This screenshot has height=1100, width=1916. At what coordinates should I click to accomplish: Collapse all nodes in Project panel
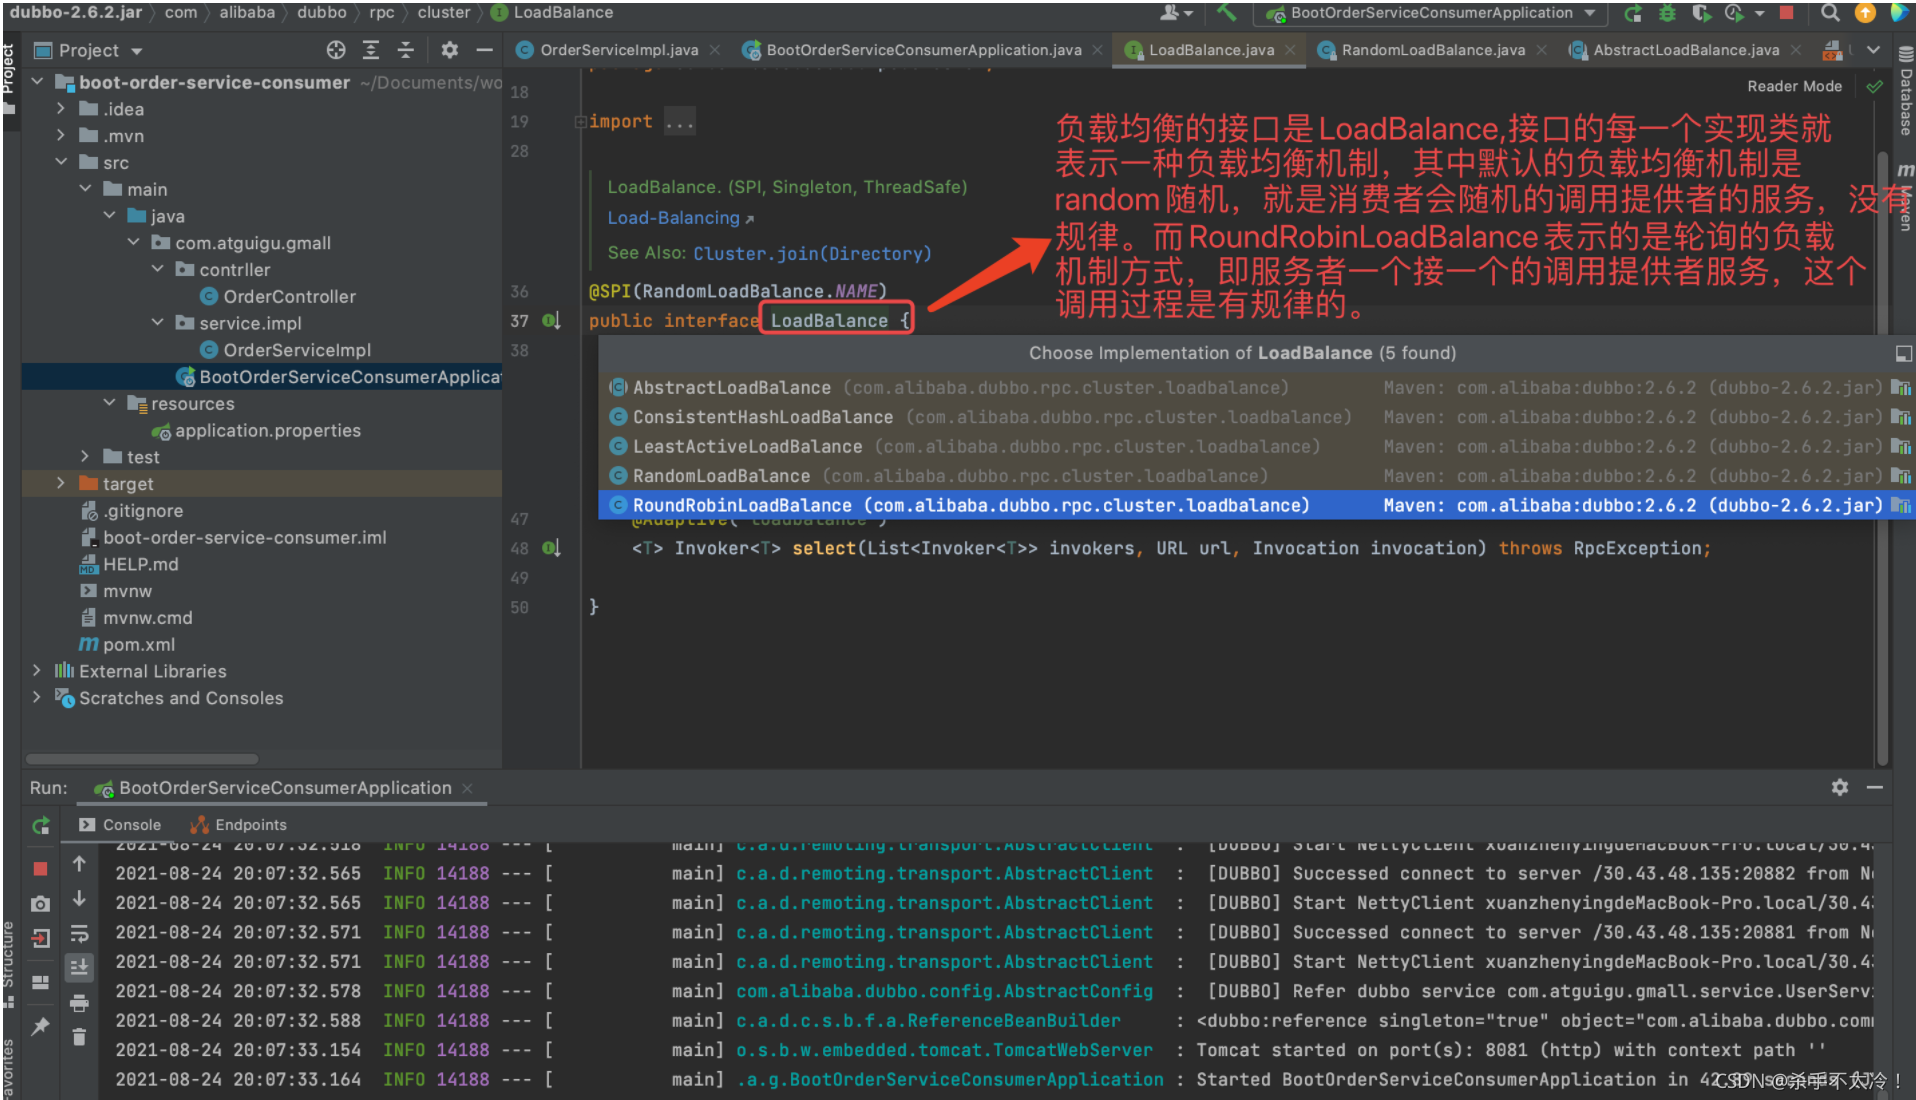pyautogui.click(x=405, y=50)
